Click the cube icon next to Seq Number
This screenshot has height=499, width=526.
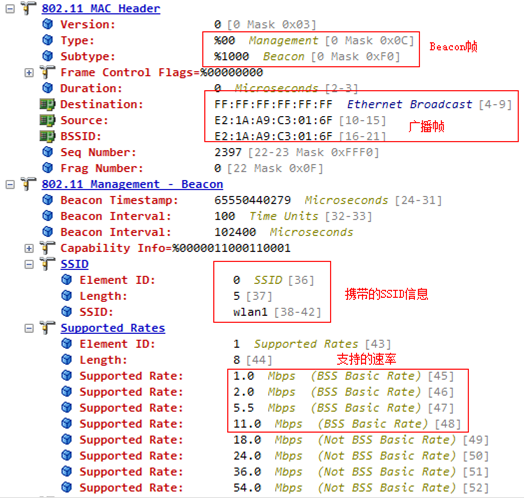(x=48, y=152)
